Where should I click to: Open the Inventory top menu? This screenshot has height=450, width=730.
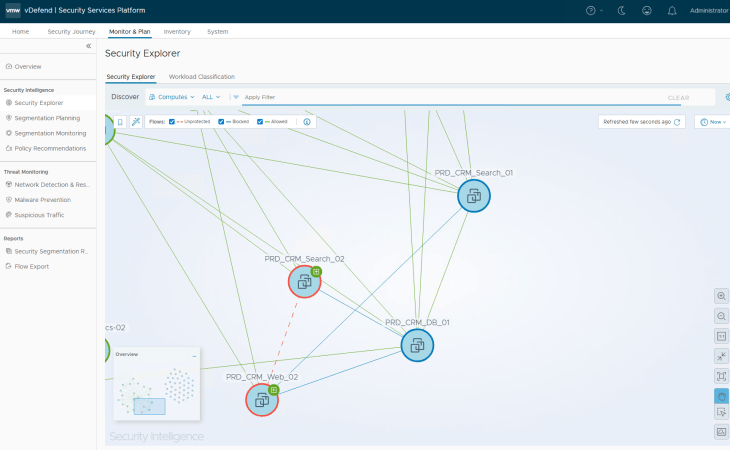pyautogui.click(x=177, y=32)
